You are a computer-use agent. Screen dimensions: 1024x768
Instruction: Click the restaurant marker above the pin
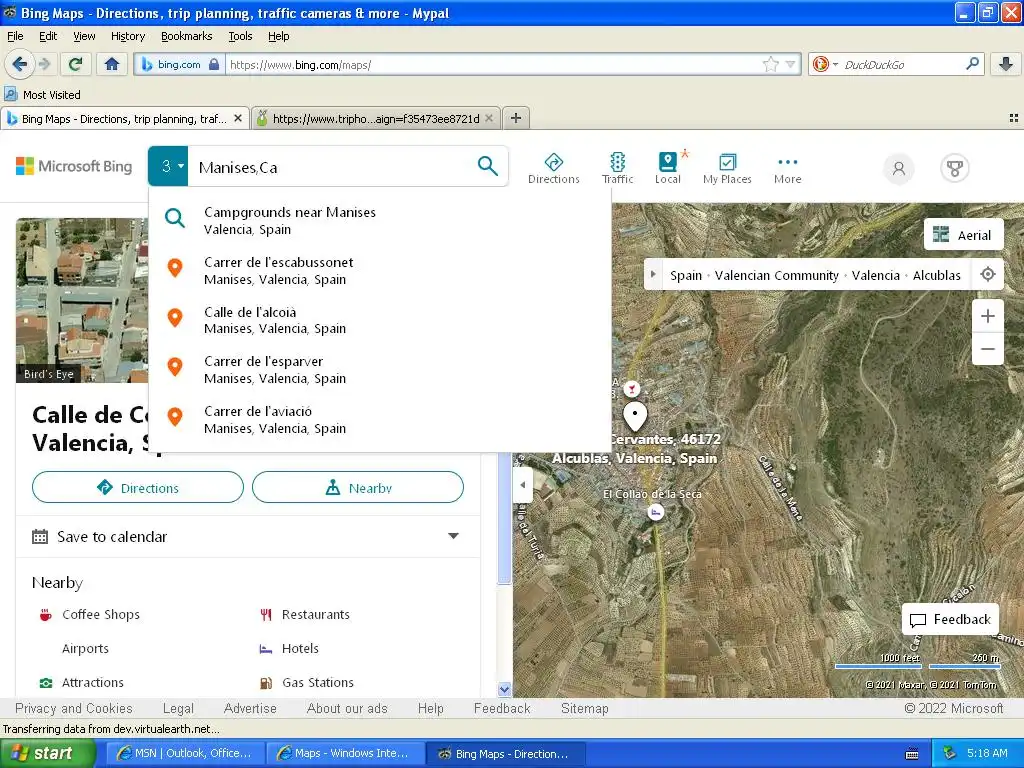point(632,389)
